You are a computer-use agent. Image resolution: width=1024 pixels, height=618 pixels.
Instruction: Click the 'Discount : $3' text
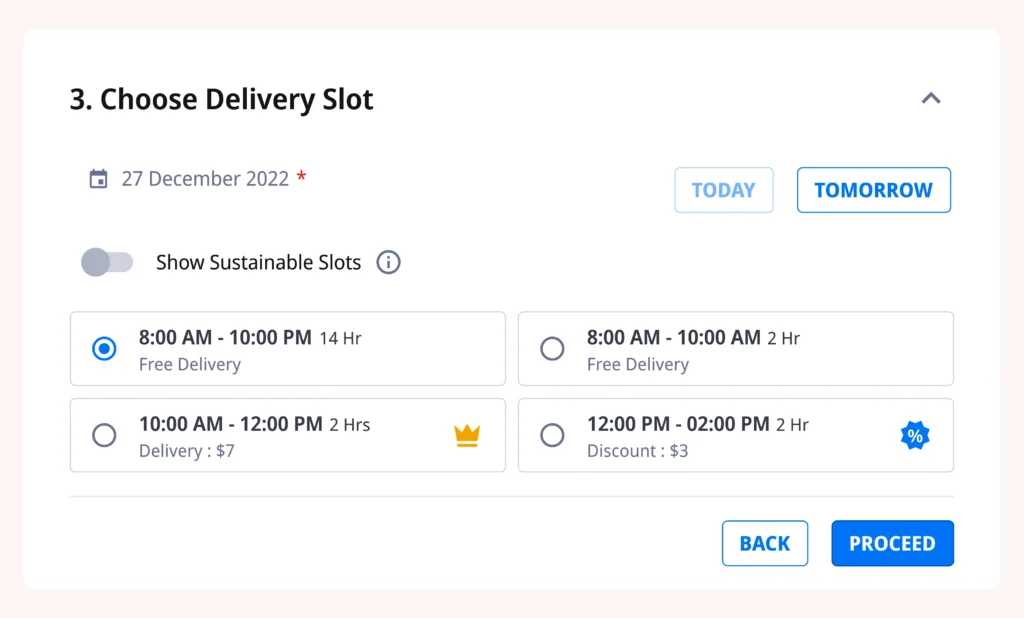click(637, 451)
